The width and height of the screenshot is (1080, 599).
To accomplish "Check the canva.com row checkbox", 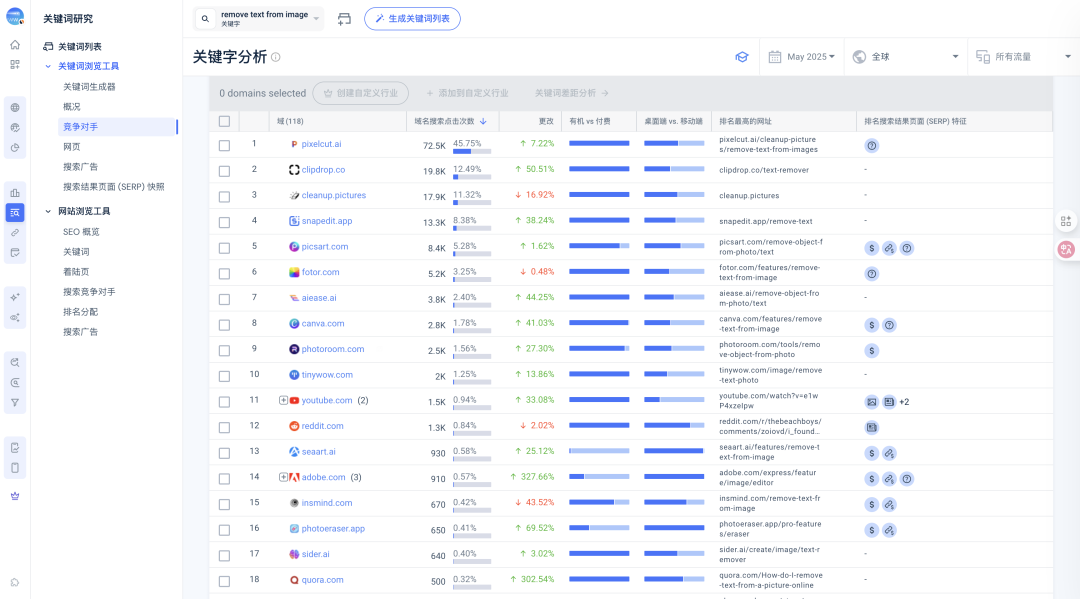I will (225, 325).
